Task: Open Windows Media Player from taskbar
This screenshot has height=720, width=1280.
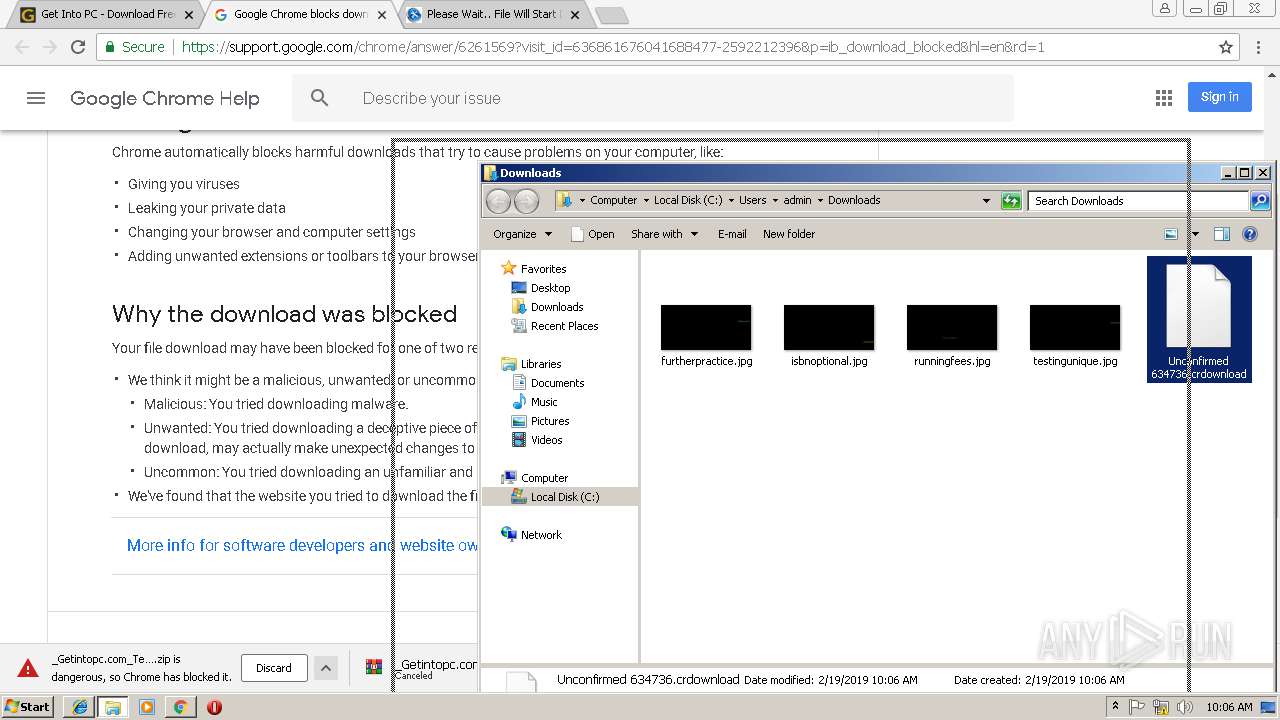Action: (147, 707)
